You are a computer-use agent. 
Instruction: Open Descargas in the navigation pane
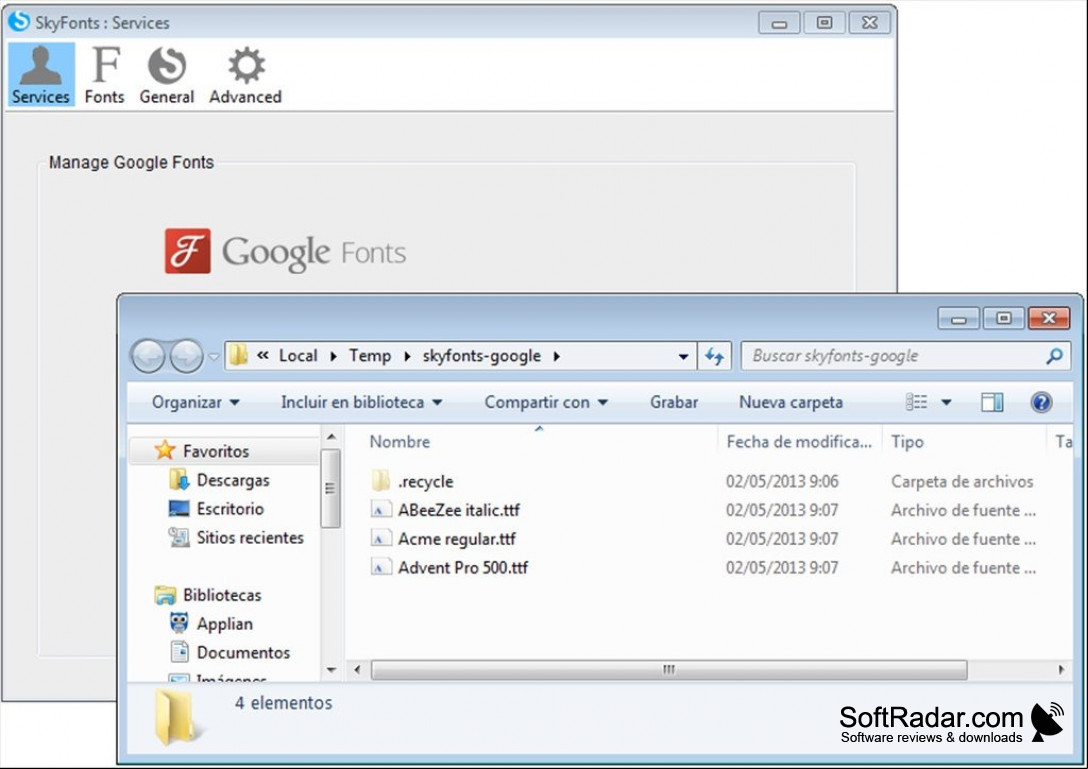[233, 480]
